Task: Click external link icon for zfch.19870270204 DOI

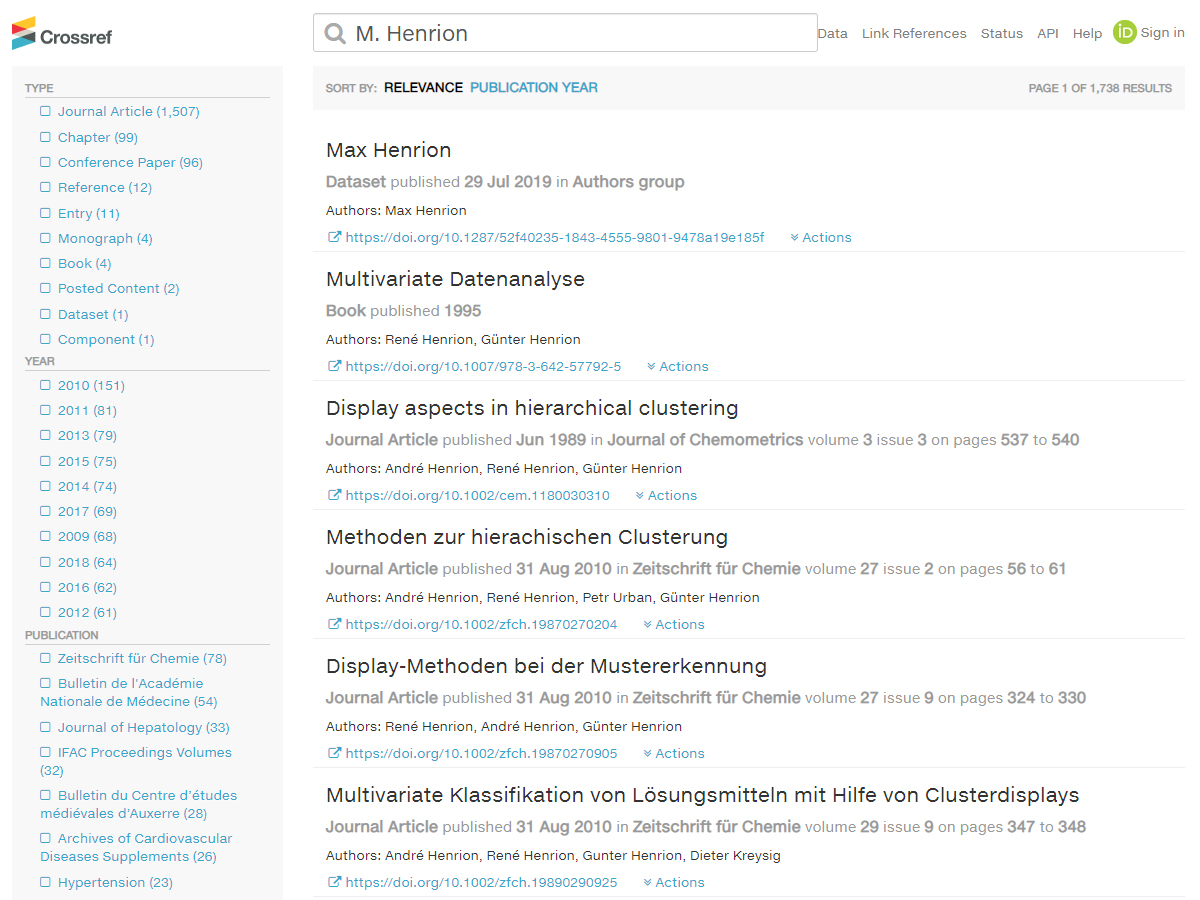Action: click(334, 625)
